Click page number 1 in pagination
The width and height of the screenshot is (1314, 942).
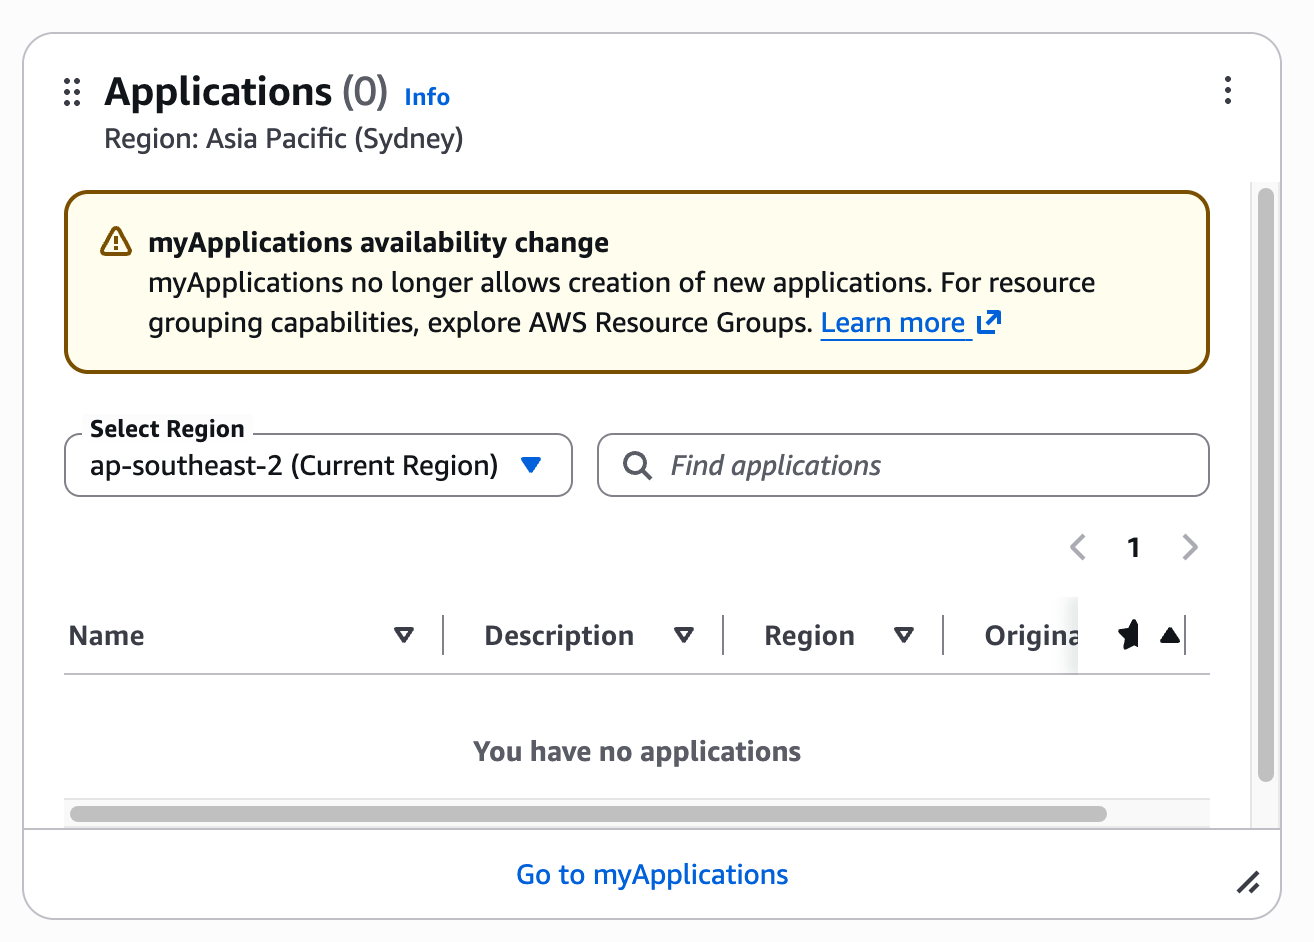coord(1133,548)
